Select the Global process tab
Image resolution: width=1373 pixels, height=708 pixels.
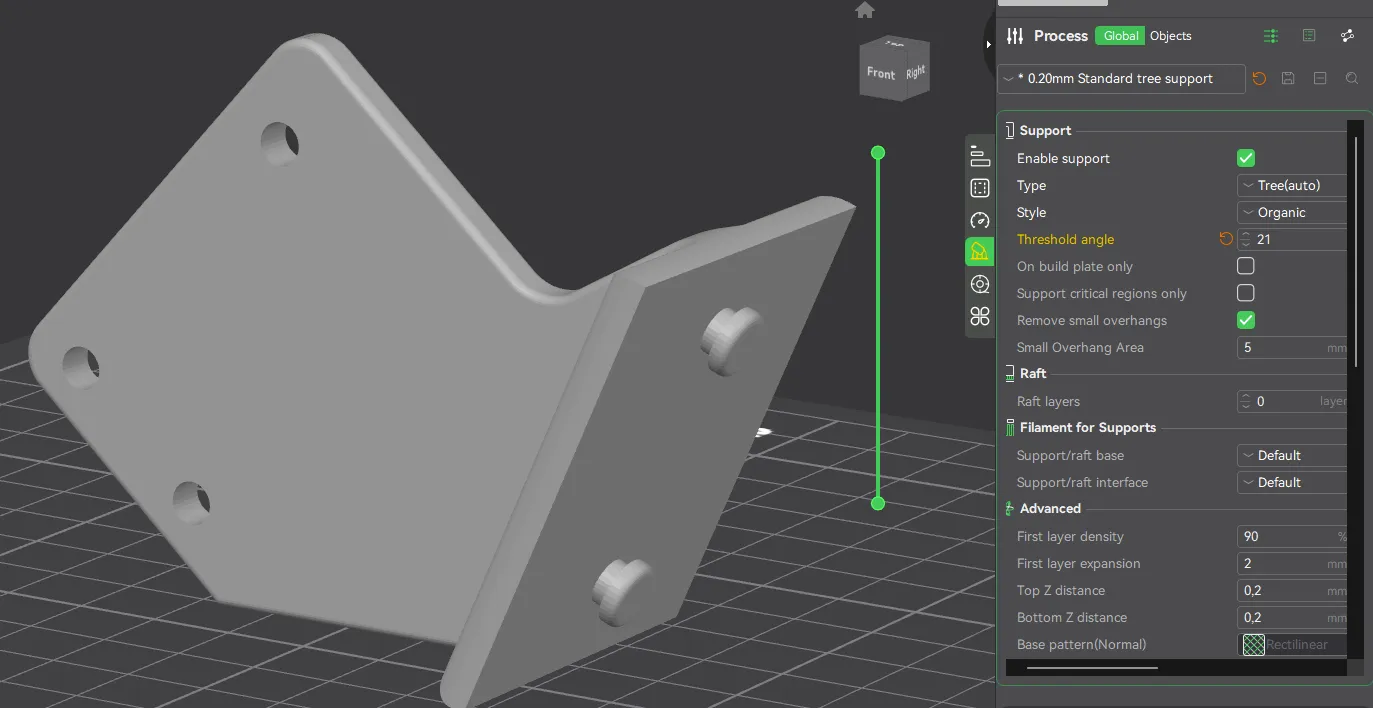1120,36
